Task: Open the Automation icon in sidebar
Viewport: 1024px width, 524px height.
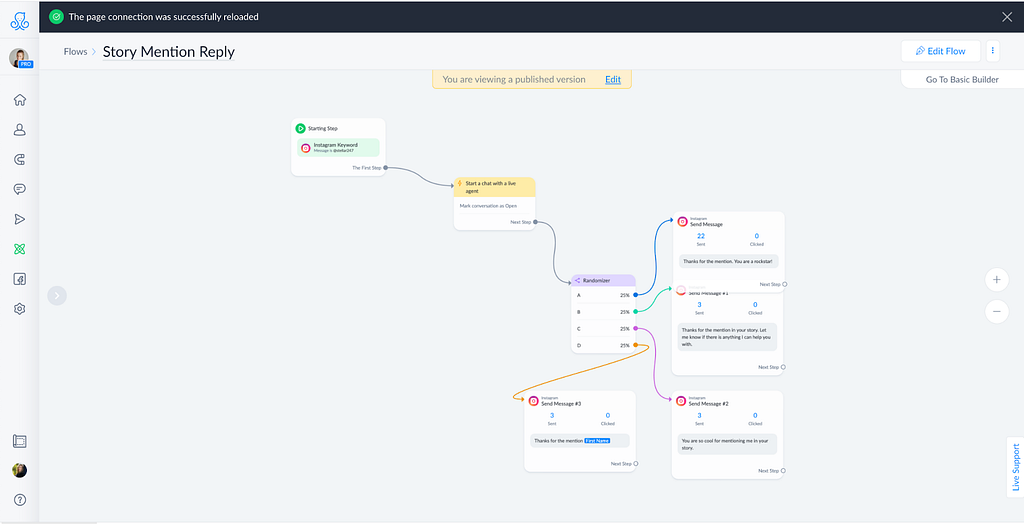Action: pyautogui.click(x=20, y=249)
